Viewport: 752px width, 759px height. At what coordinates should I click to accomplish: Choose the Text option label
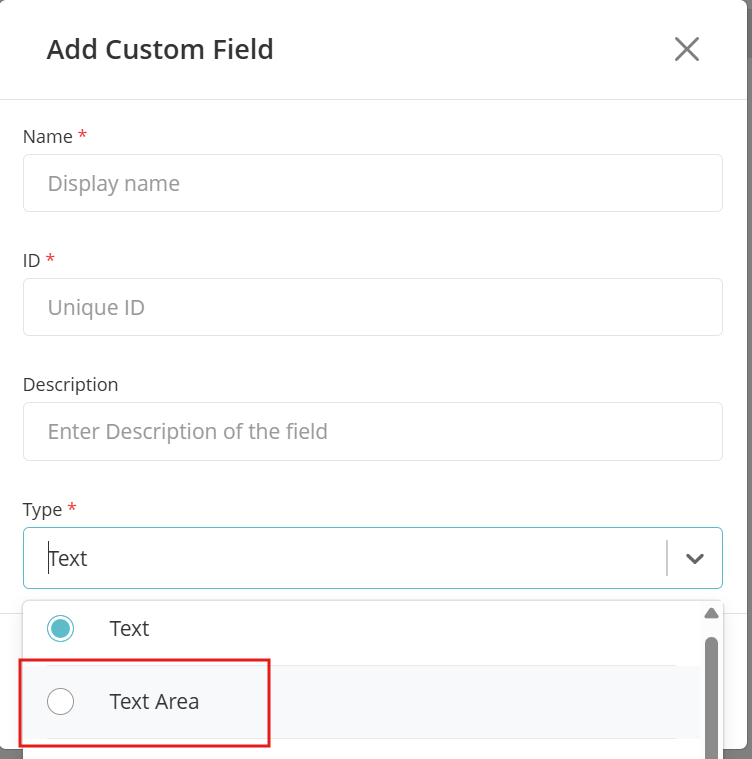click(129, 628)
